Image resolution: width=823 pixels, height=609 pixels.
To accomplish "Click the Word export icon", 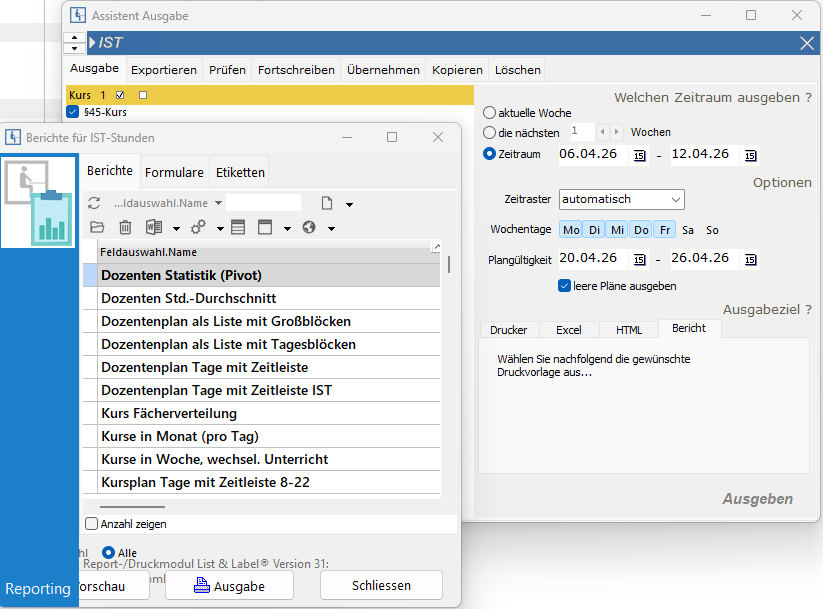I will [154, 227].
